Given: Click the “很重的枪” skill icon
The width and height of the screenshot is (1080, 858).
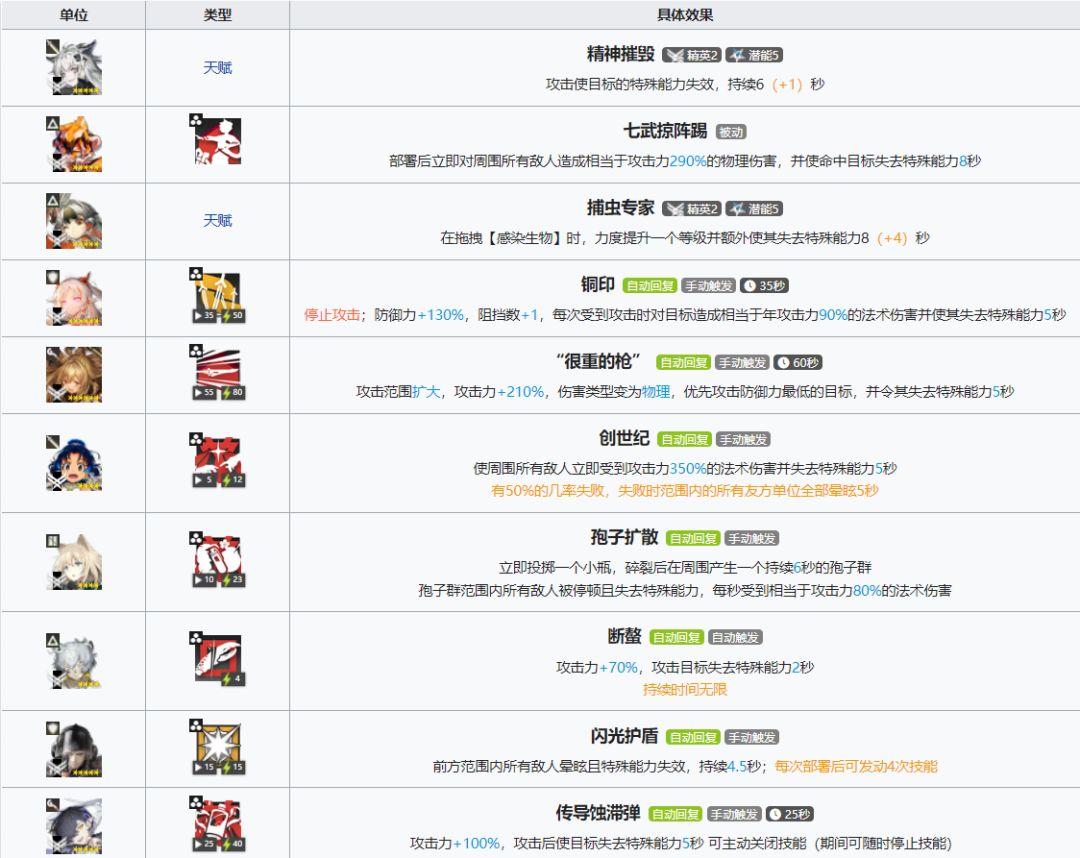Looking at the screenshot, I should [x=217, y=373].
